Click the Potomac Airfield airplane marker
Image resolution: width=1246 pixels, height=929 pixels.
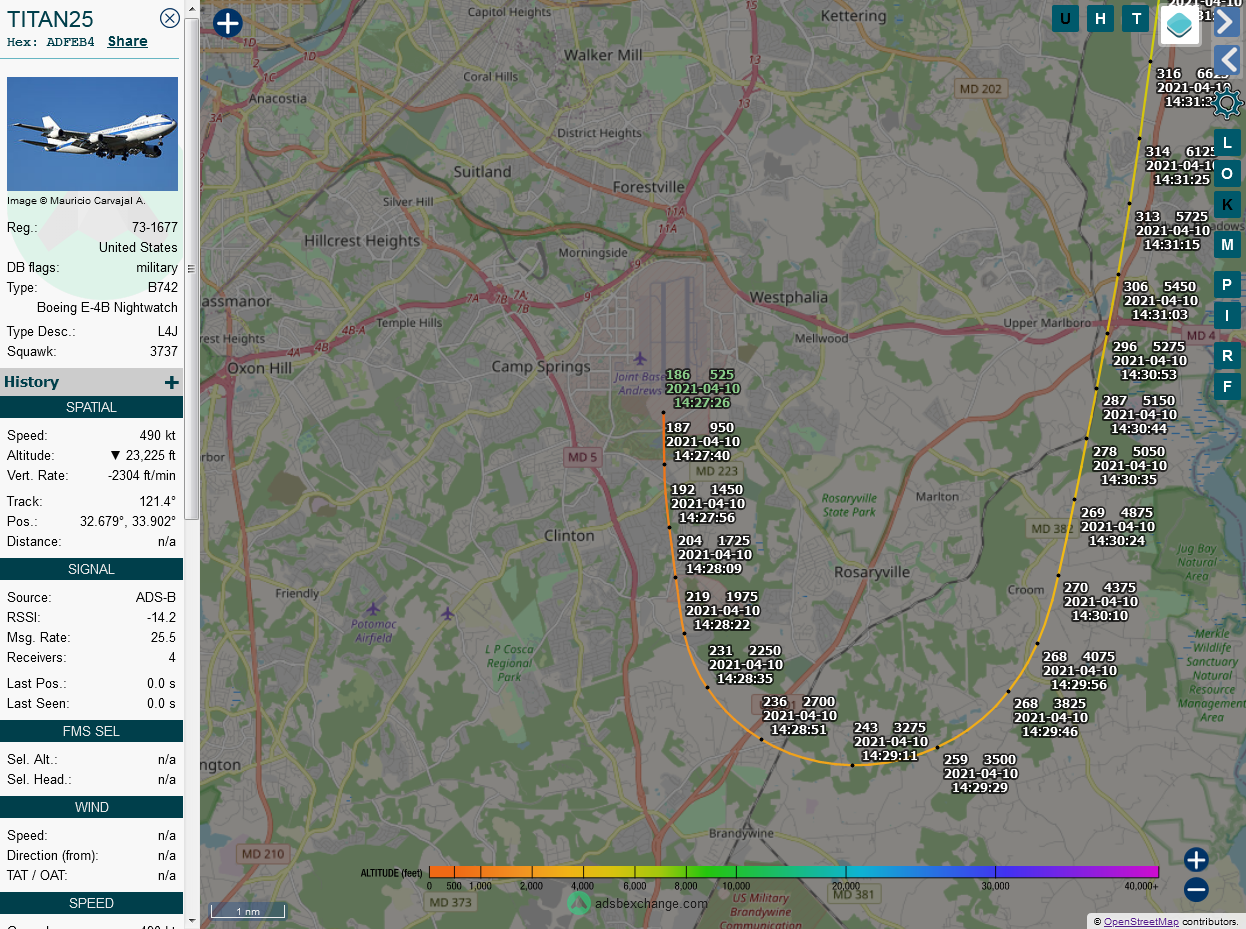point(373,609)
